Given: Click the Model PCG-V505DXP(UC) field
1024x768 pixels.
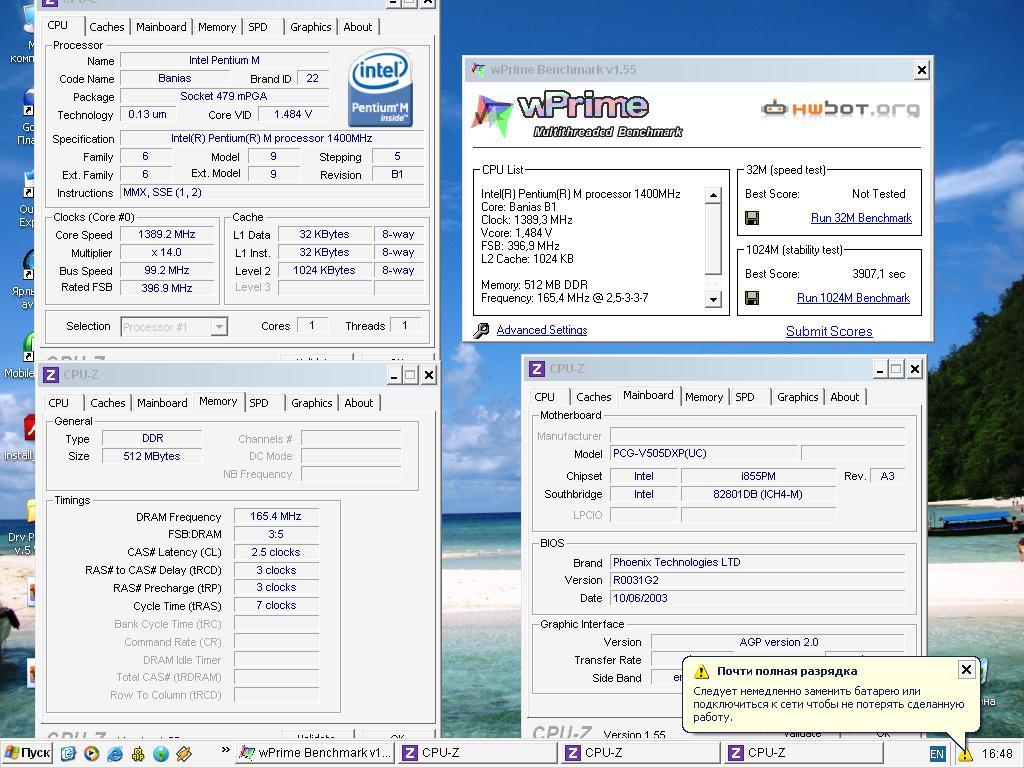Looking at the screenshot, I should click(704, 453).
